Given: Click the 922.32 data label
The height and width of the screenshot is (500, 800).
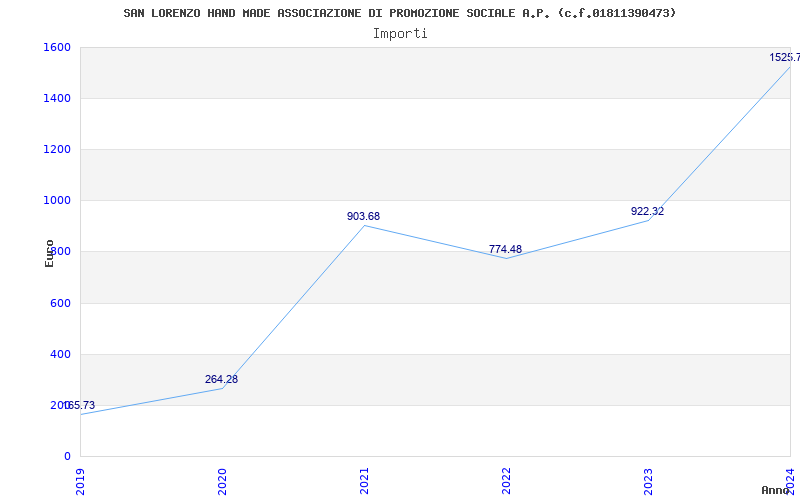Looking at the screenshot, I should [x=647, y=211].
